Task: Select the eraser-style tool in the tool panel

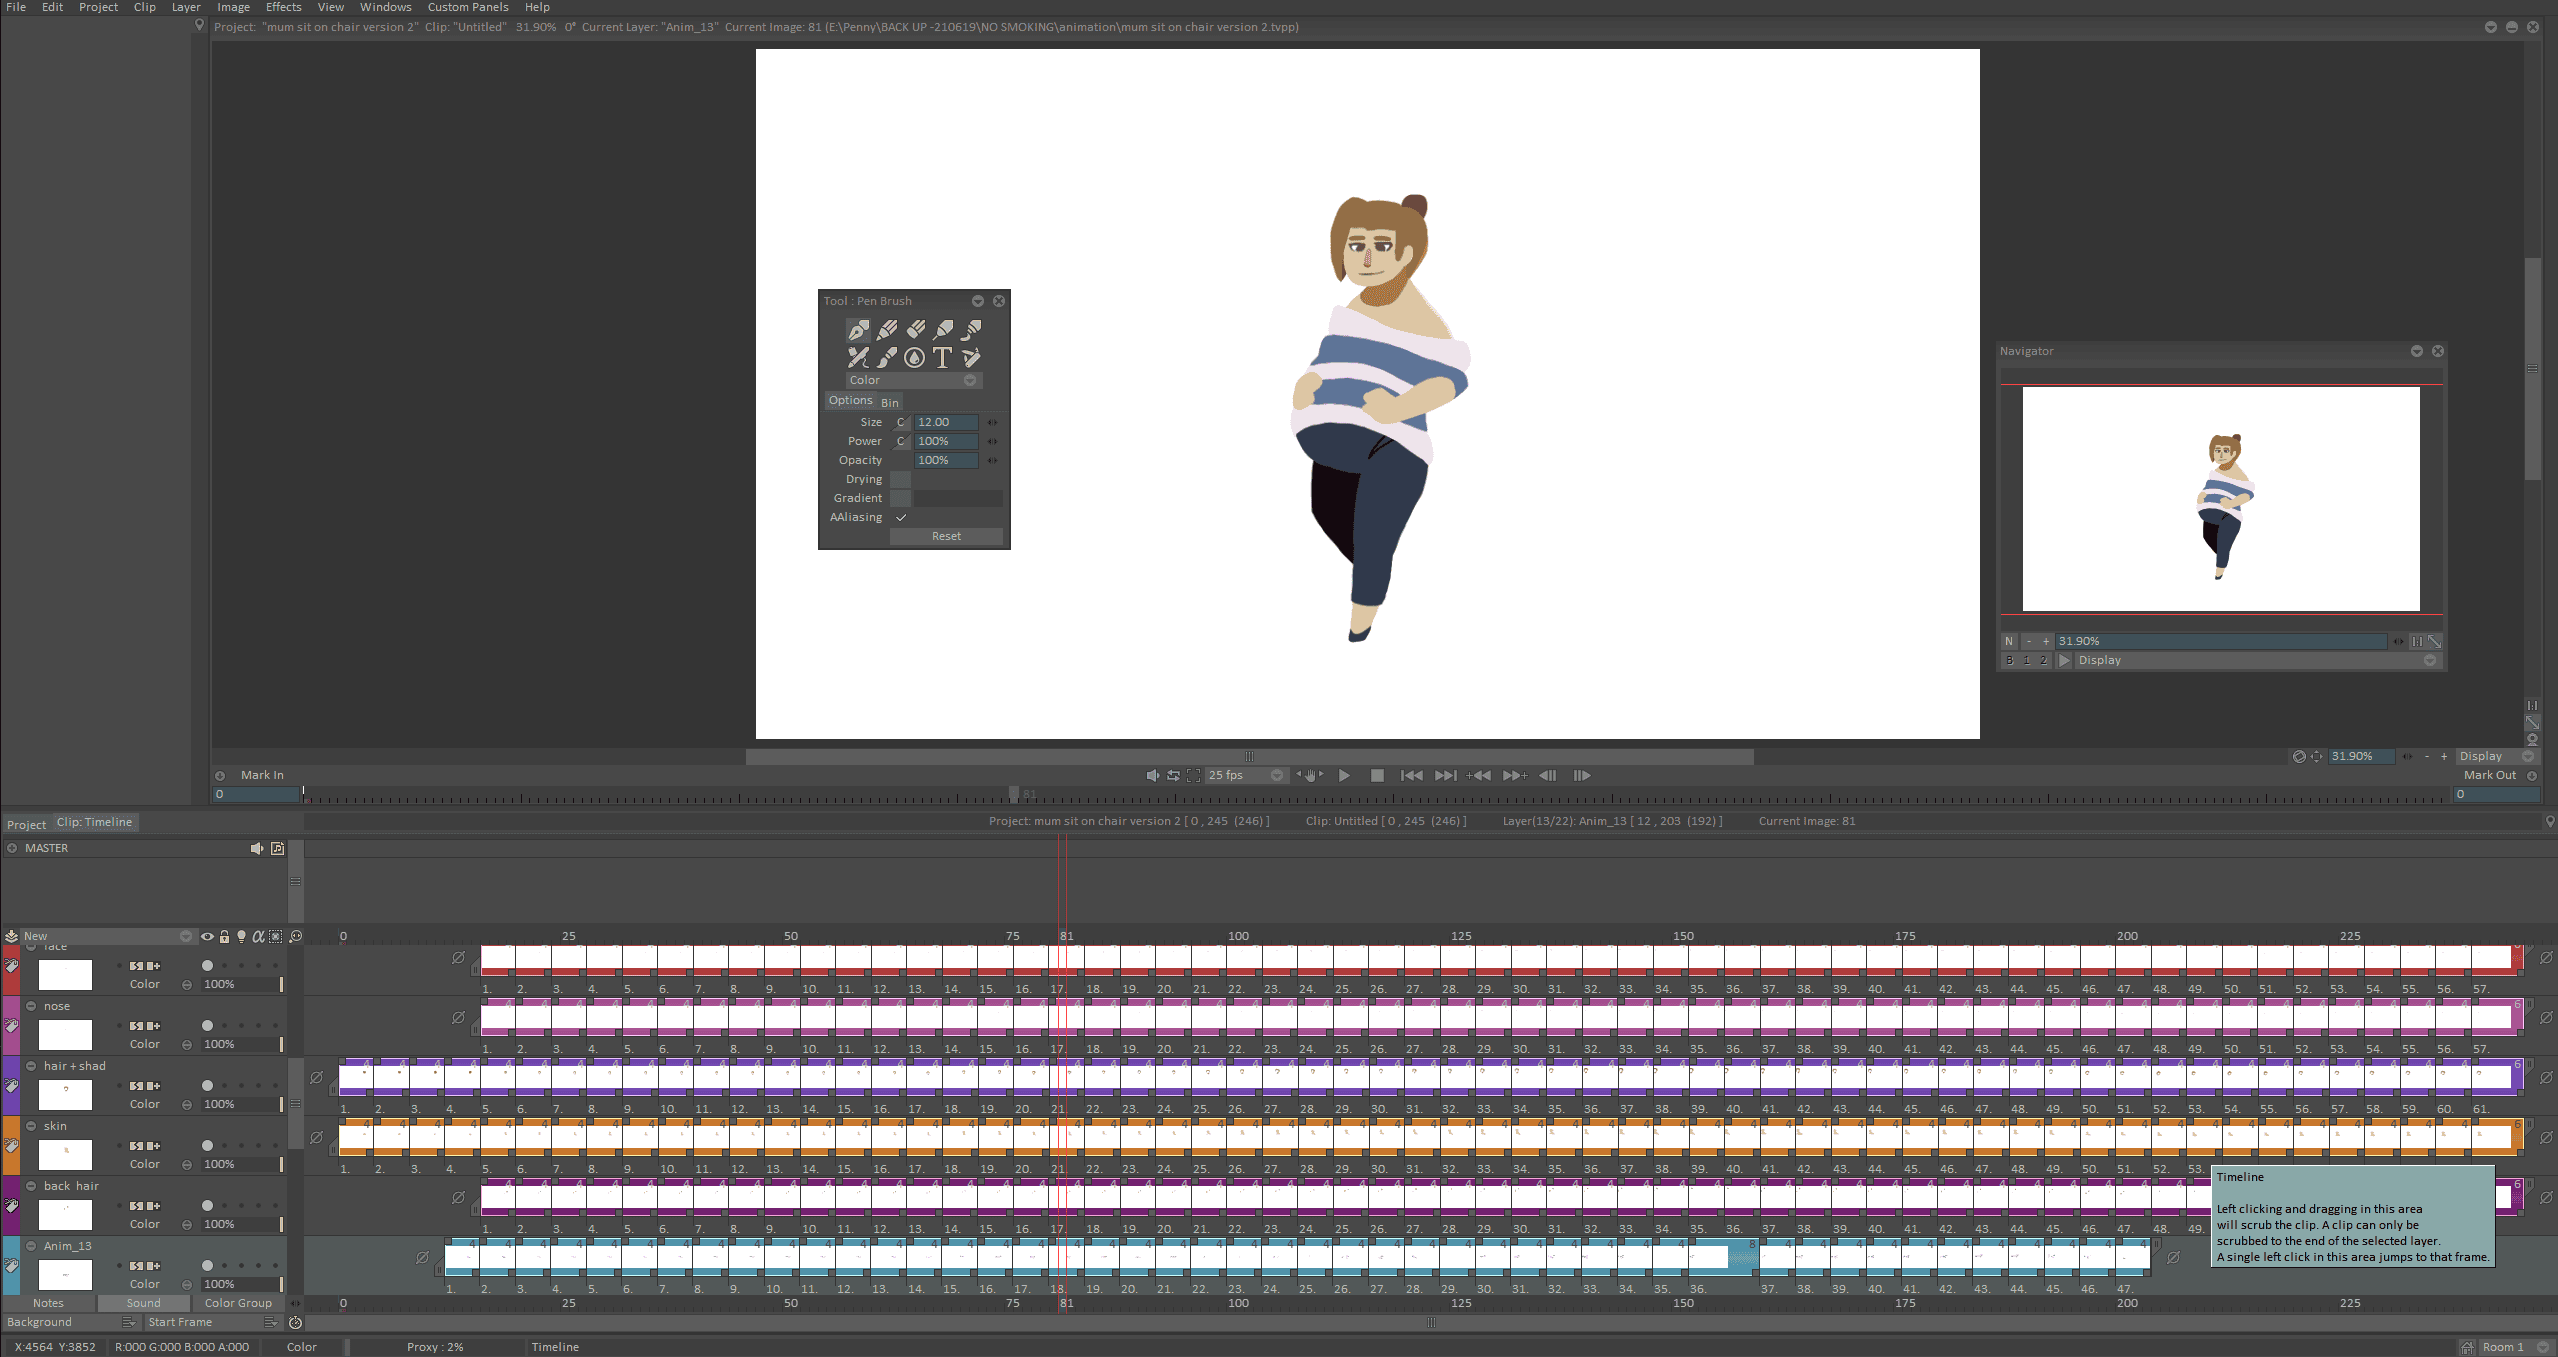Action: (915, 330)
